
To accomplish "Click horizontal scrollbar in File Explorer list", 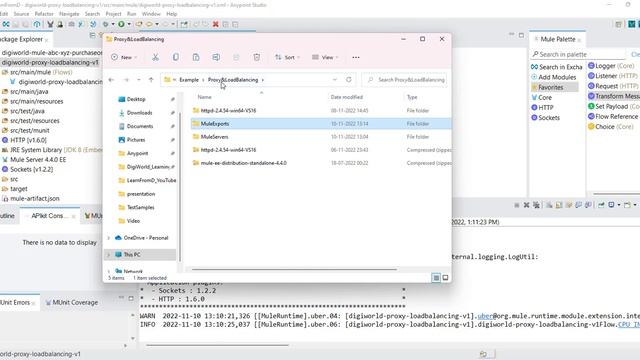I will point(294,269).
